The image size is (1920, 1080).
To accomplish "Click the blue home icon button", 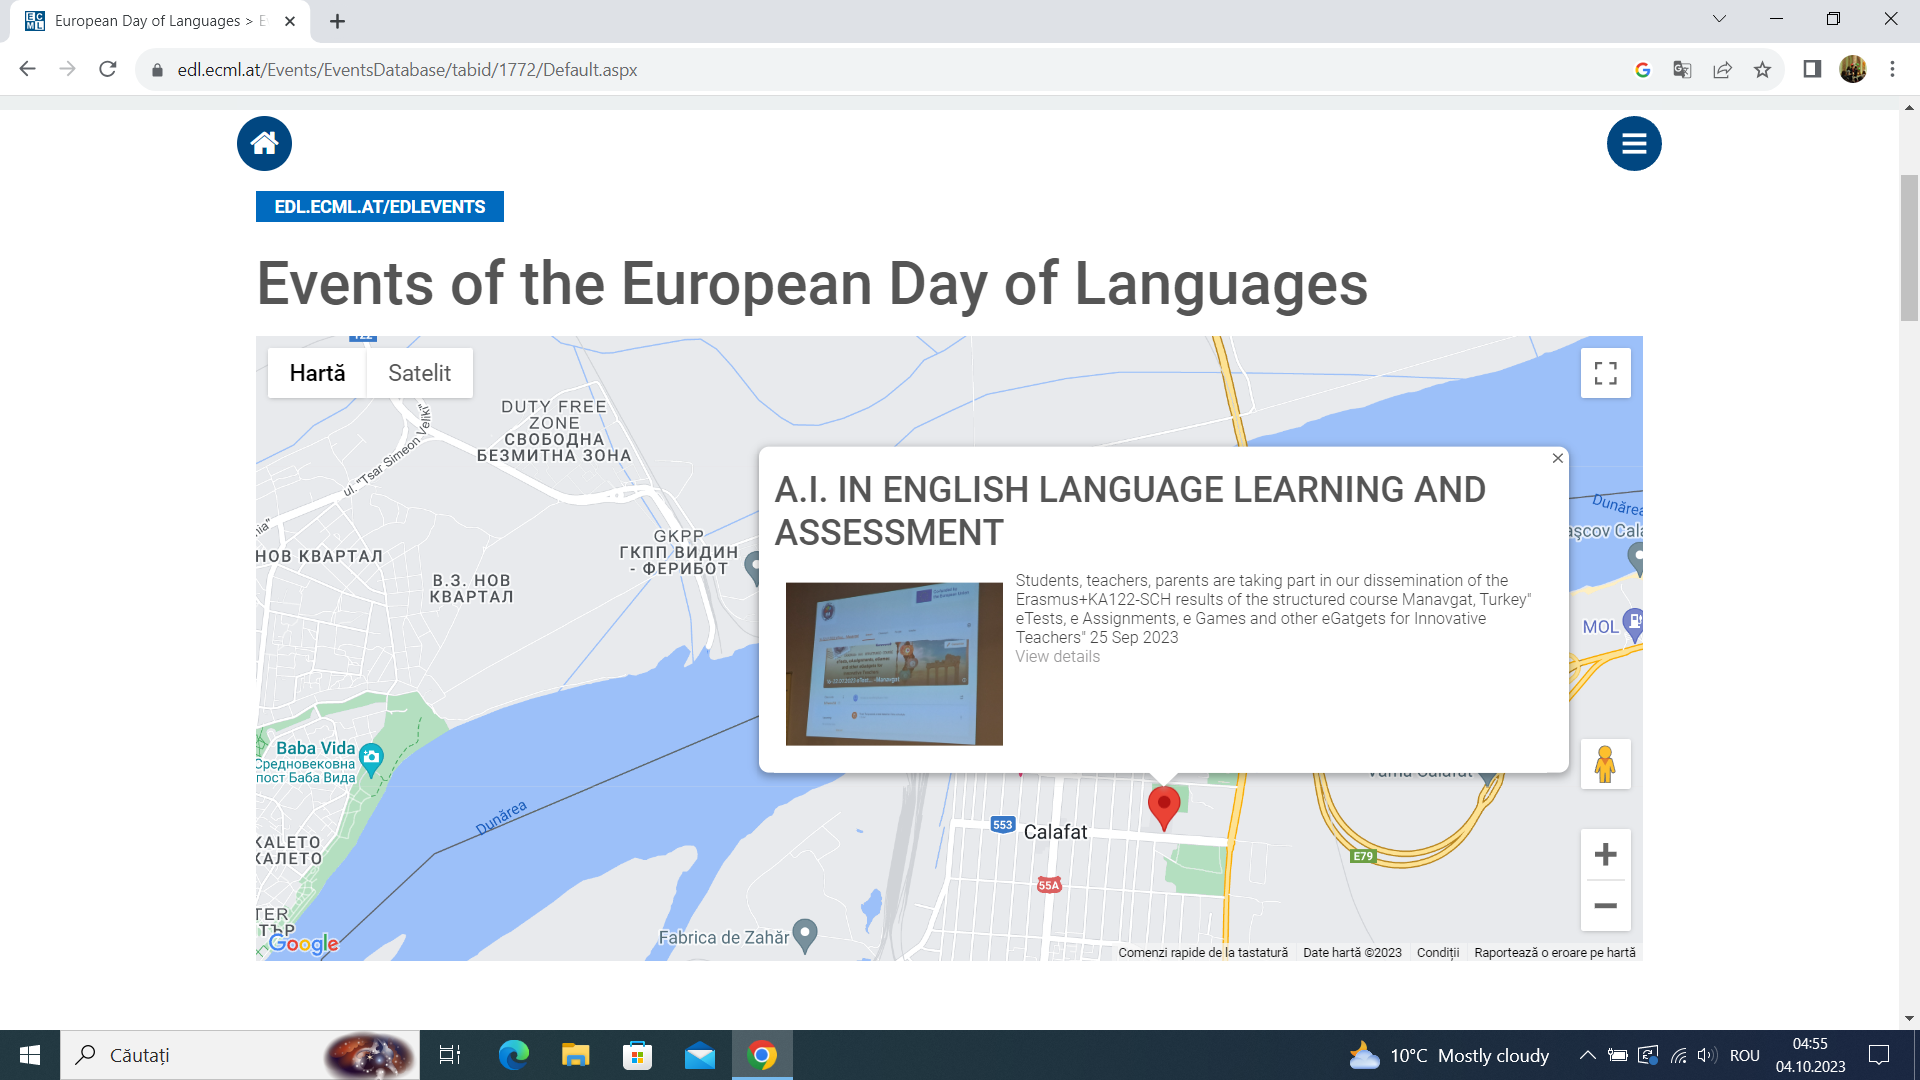I will pyautogui.click(x=264, y=144).
